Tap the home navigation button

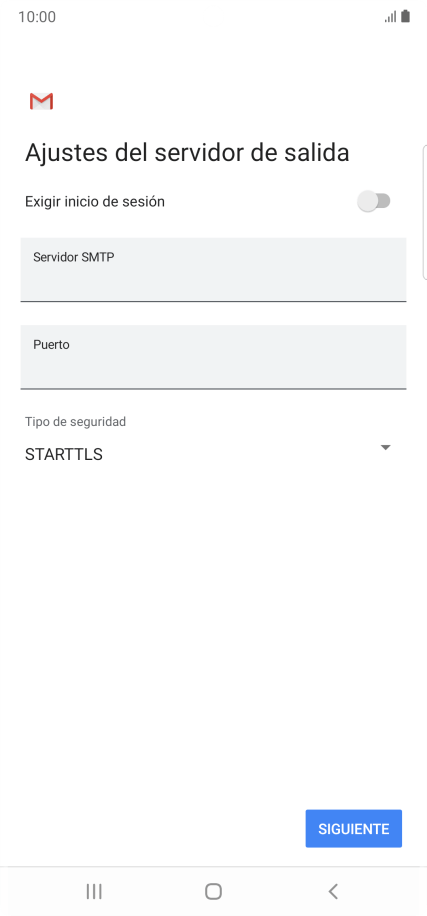pos(213,891)
